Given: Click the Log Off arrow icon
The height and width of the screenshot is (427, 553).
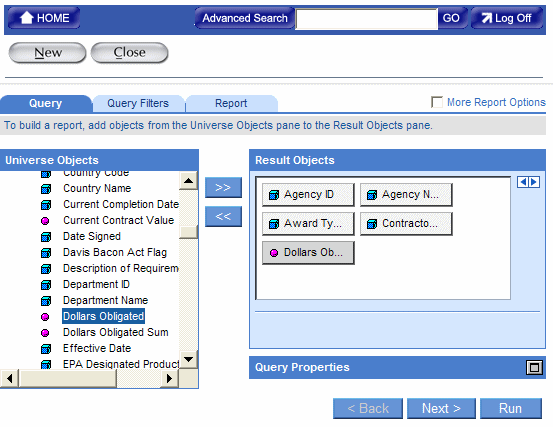Looking at the screenshot, I should pyautogui.click(x=487, y=18).
